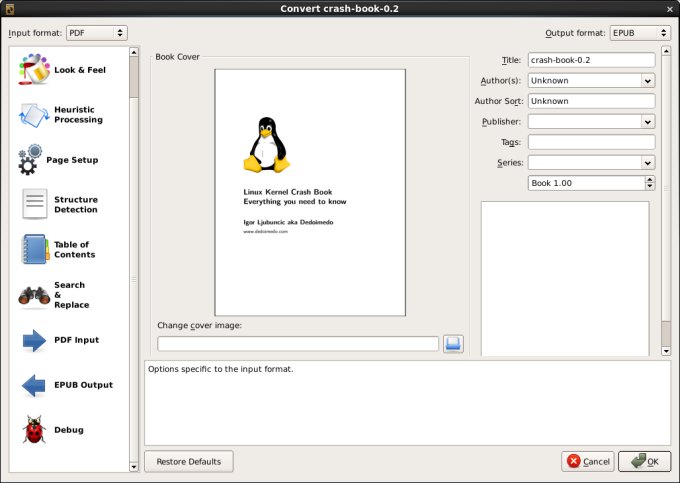Select Search & Replace binoculars icon
Screen dimensions: 680x483
(x=34, y=295)
